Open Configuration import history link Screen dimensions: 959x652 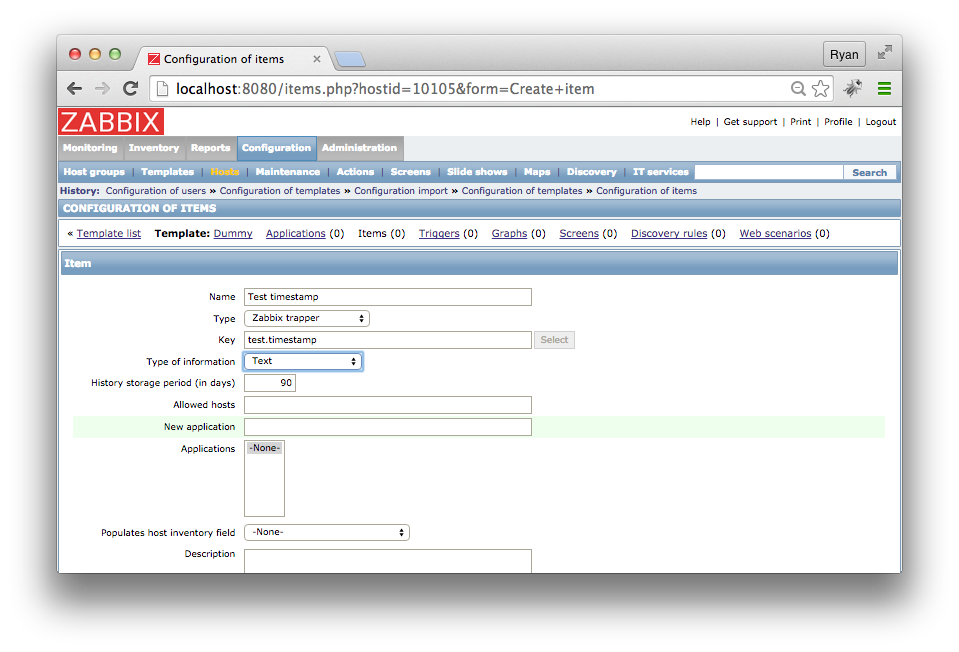click(x=401, y=191)
